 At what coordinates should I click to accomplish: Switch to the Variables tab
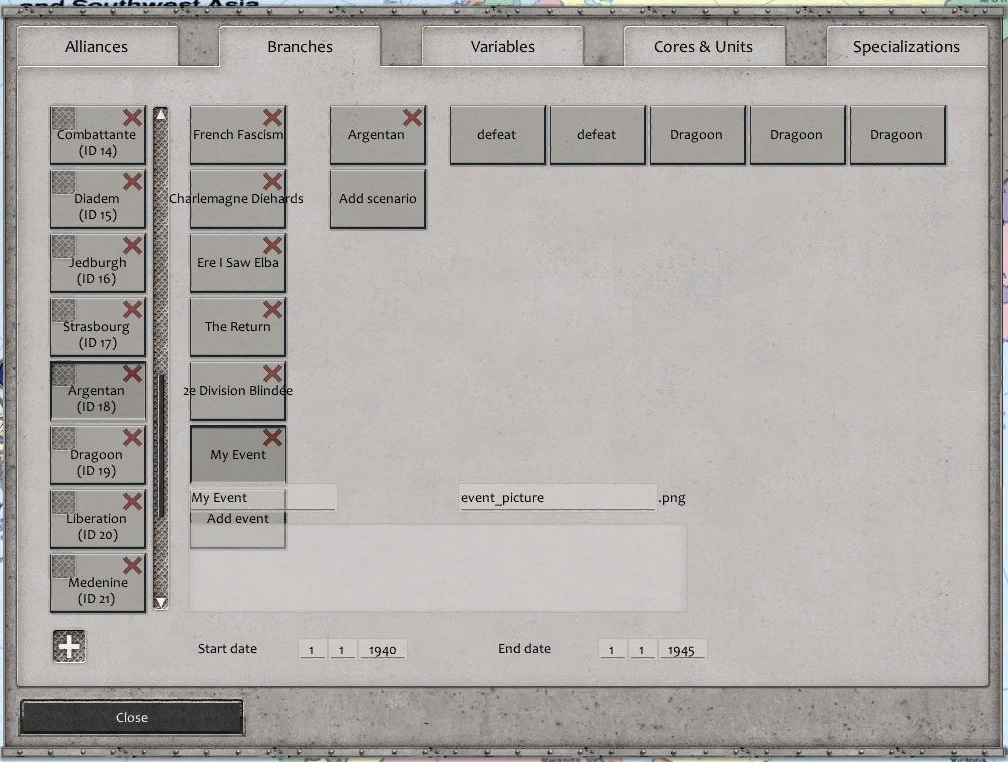502,46
